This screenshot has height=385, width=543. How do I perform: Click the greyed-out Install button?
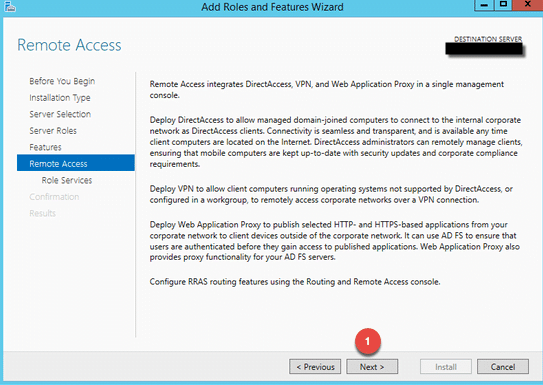[x=446, y=367]
